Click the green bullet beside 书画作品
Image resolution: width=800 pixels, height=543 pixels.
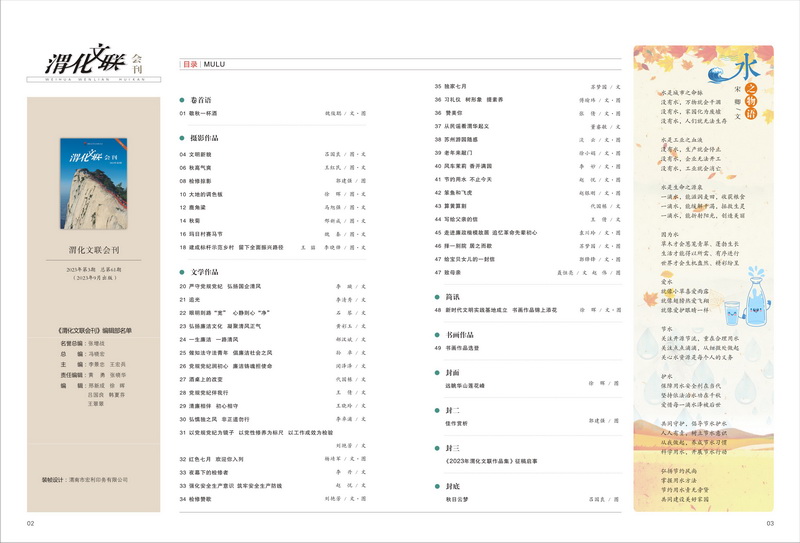pos(437,334)
